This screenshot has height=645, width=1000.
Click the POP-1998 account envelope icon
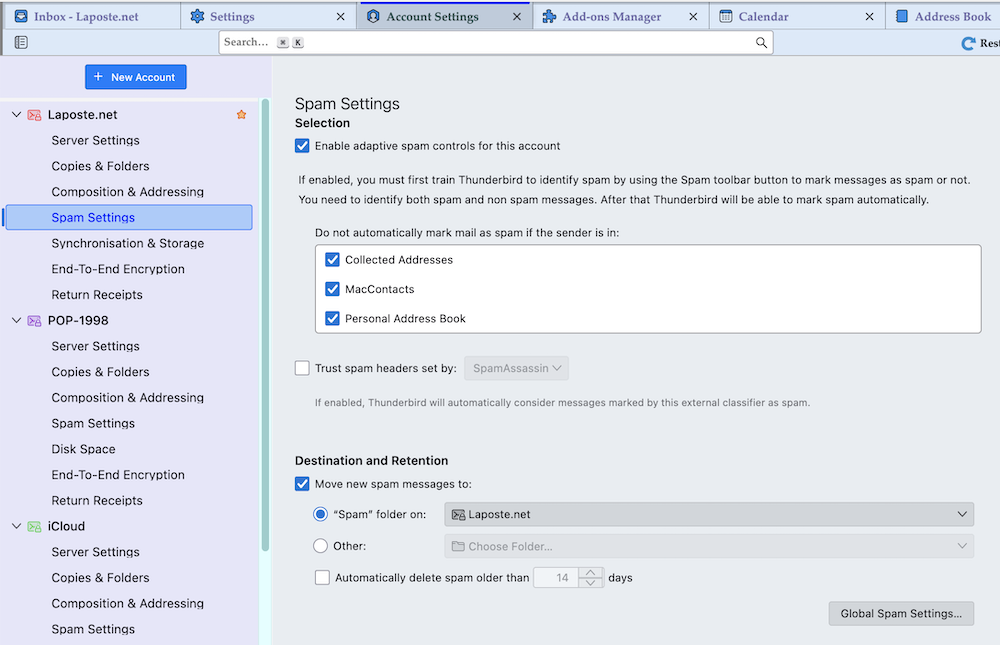click(x=34, y=321)
